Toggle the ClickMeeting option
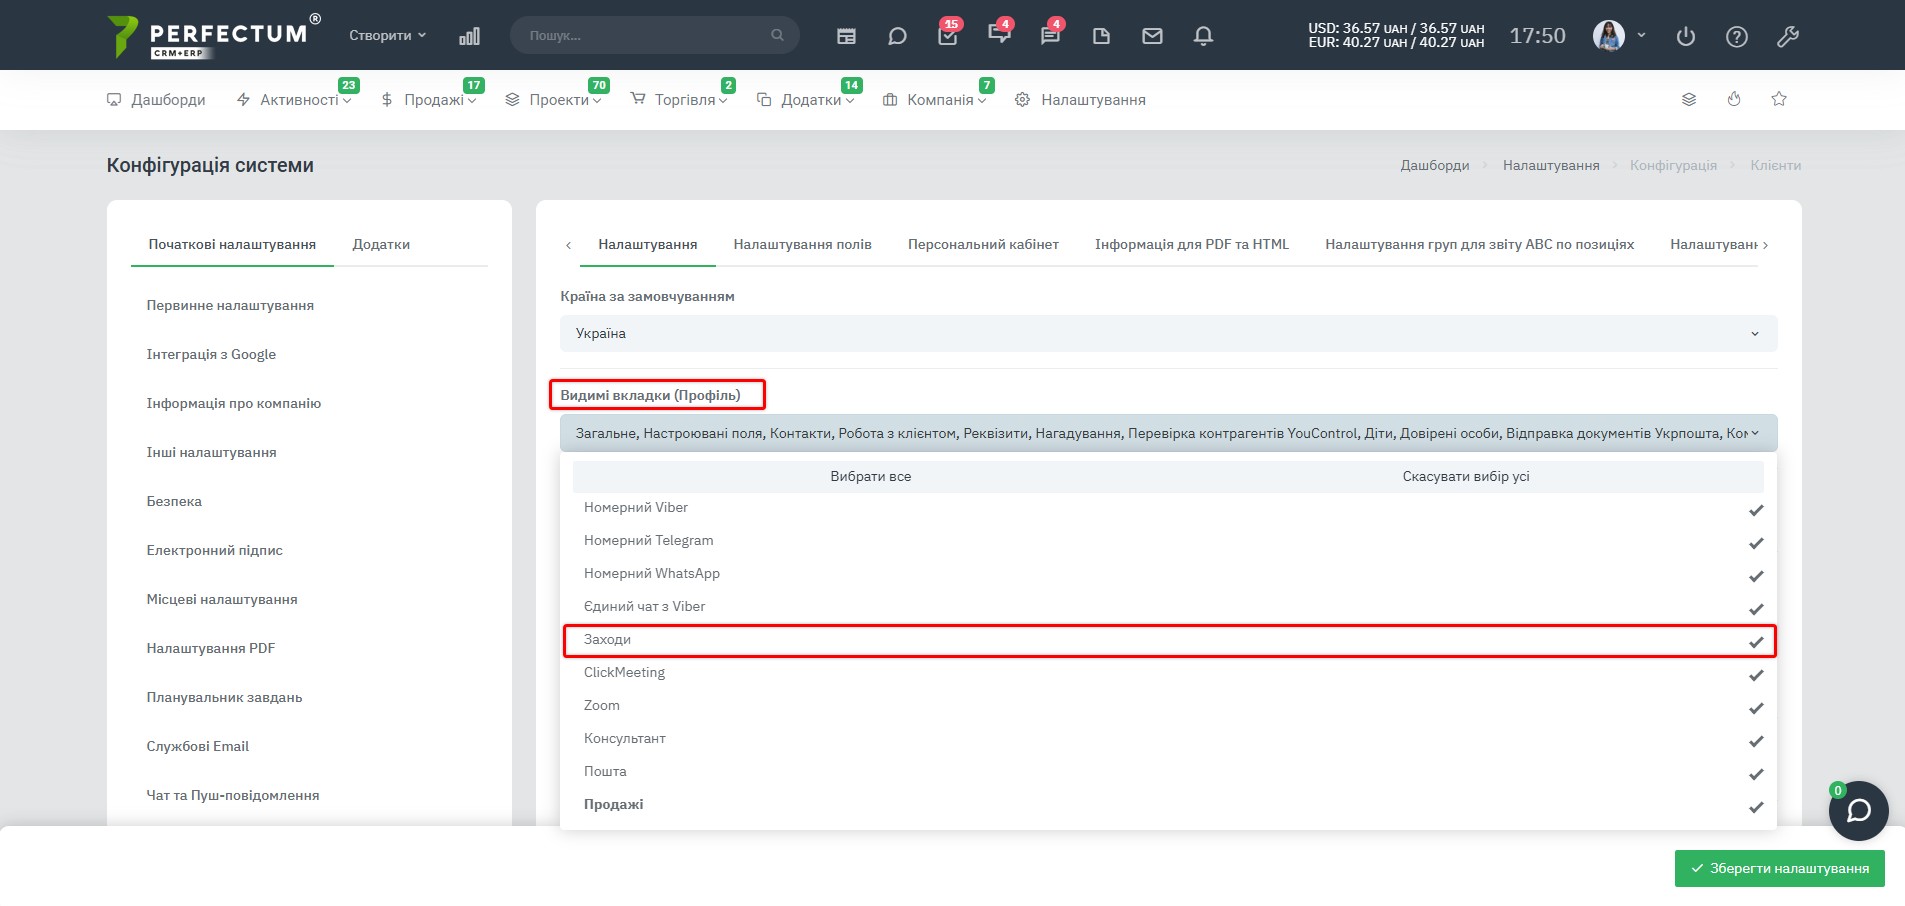Image resolution: width=1905 pixels, height=906 pixels. pos(1168,673)
